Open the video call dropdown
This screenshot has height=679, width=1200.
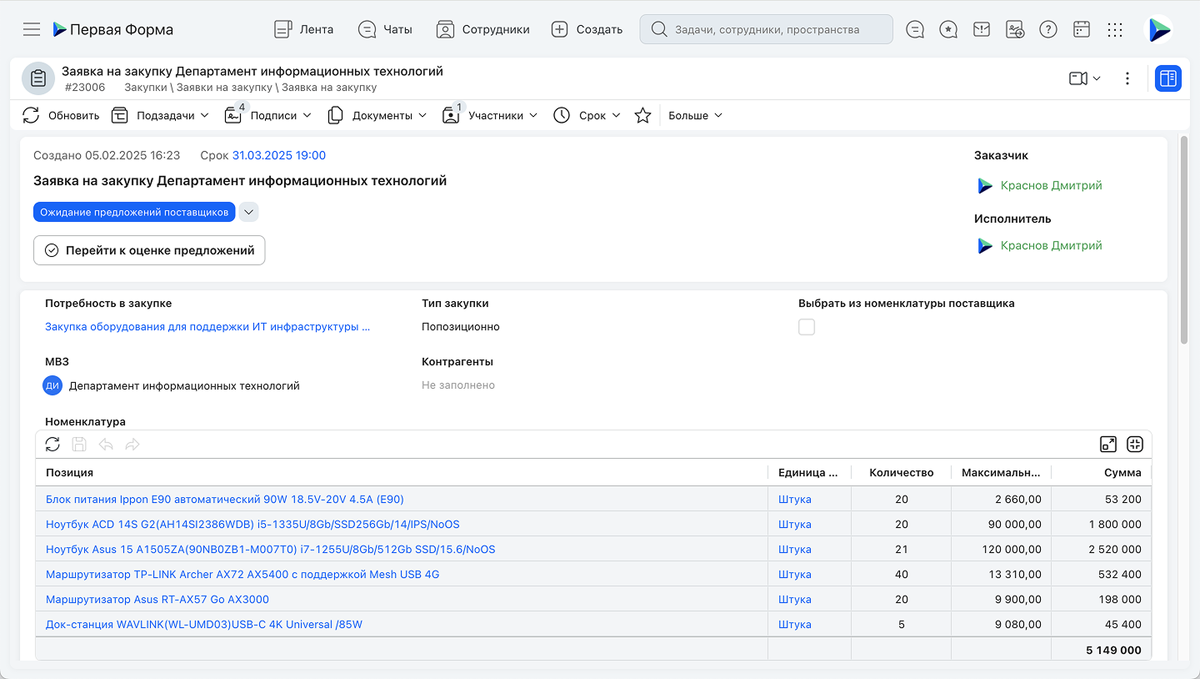(1084, 78)
